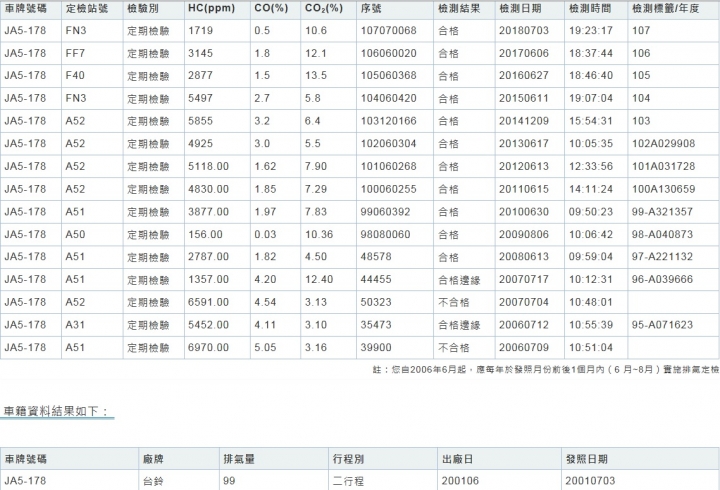
Task: Select label number 96-A039666
Action: coord(662,279)
